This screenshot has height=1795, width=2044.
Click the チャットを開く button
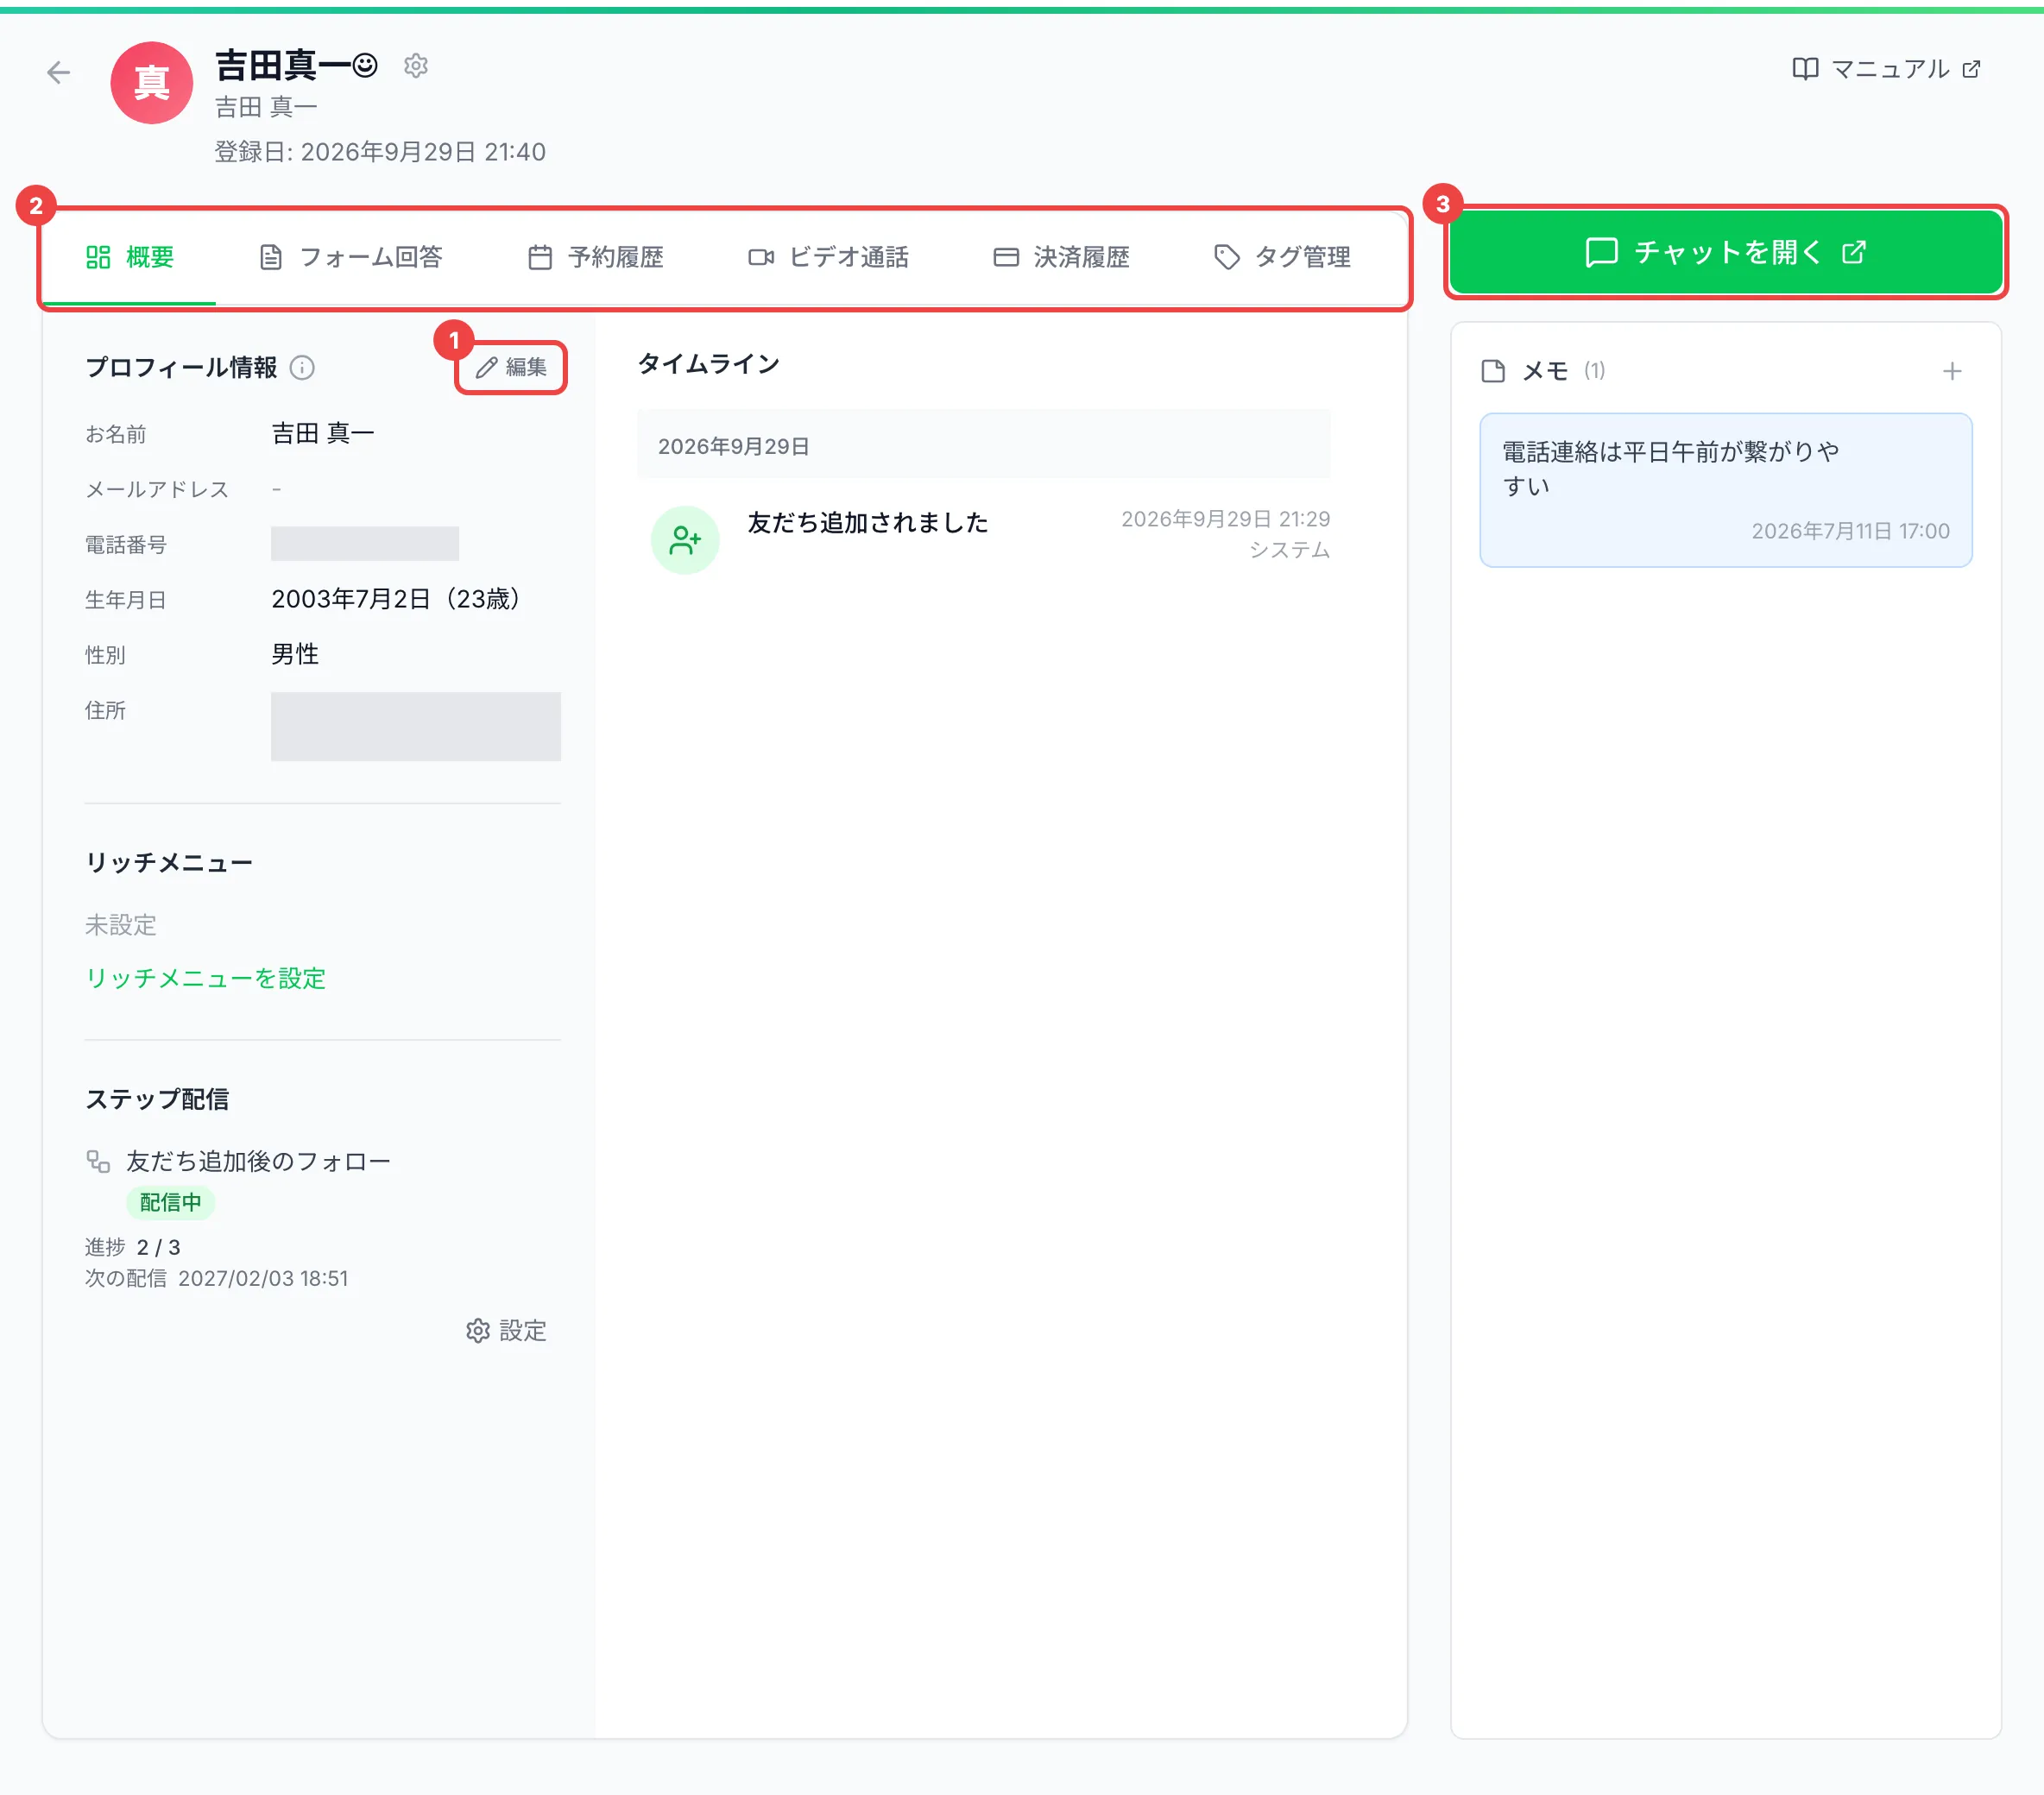pyautogui.click(x=1726, y=252)
